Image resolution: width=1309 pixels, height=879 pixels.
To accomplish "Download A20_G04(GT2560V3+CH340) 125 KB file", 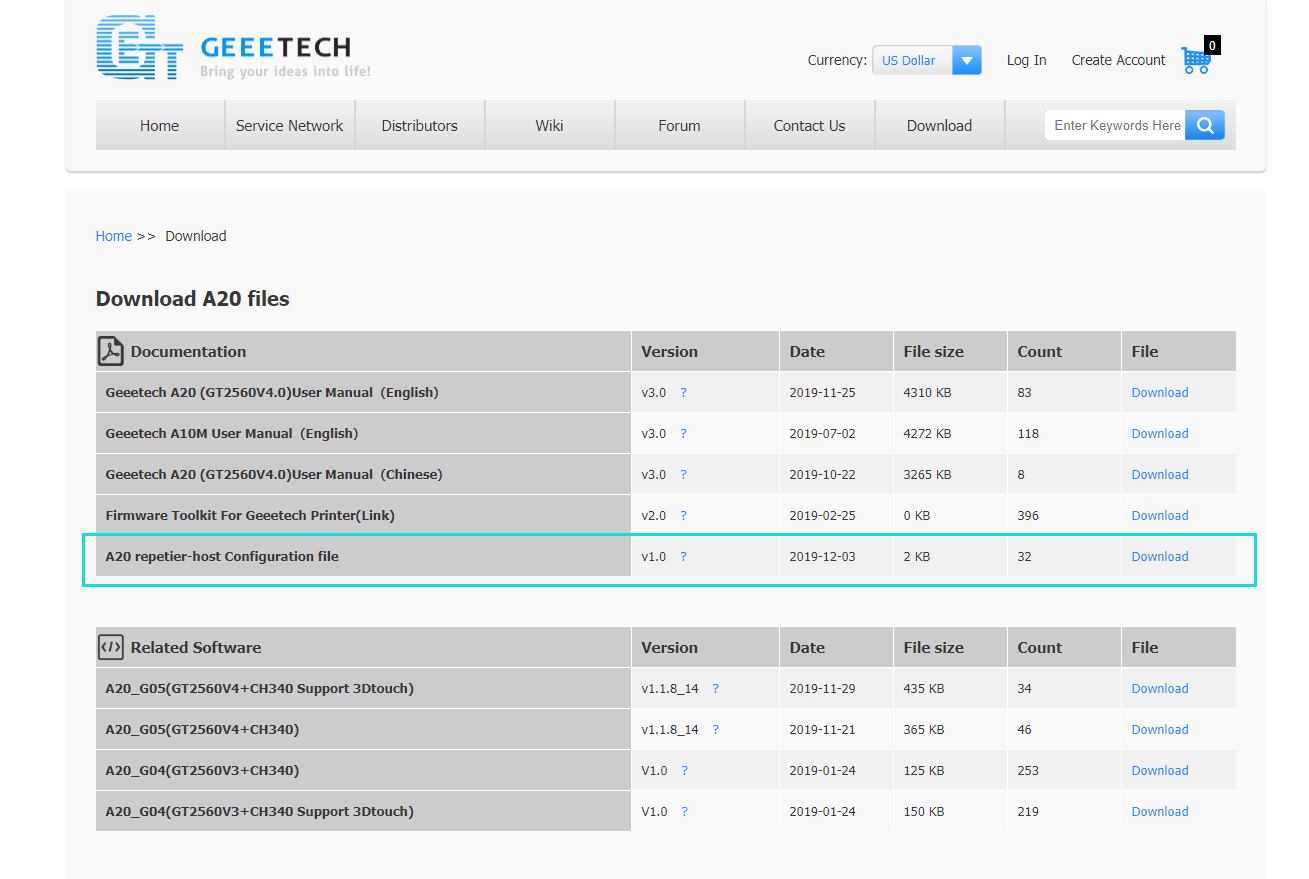I will tap(1160, 770).
